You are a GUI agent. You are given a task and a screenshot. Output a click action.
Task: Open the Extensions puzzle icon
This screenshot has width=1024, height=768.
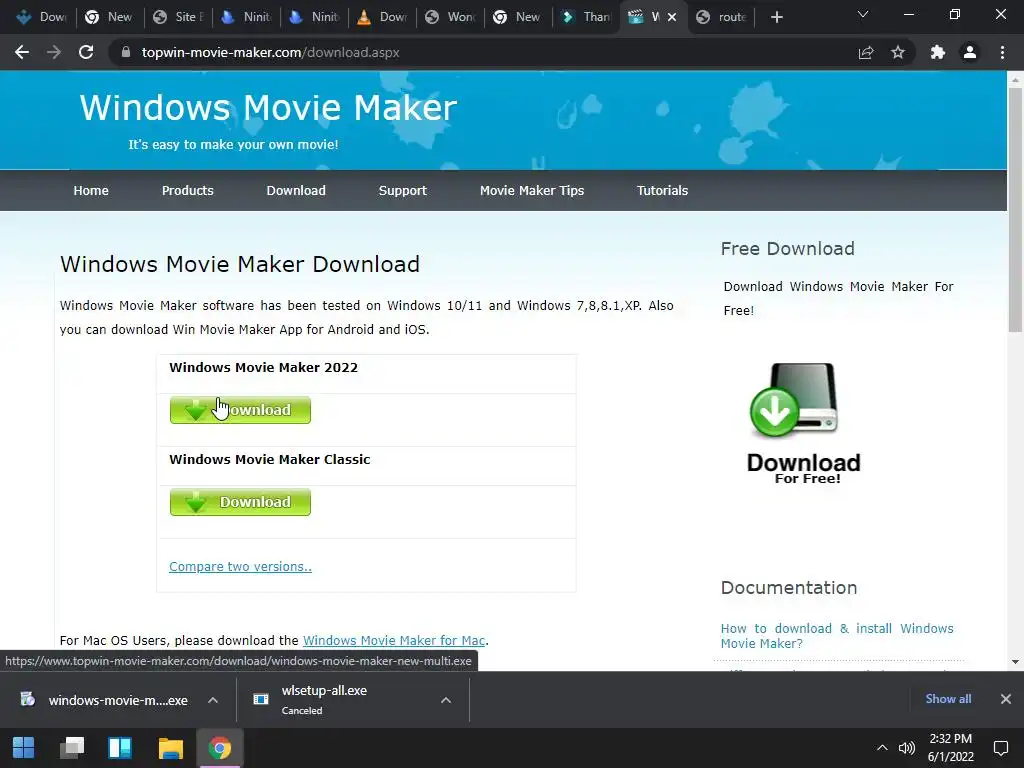coord(938,52)
